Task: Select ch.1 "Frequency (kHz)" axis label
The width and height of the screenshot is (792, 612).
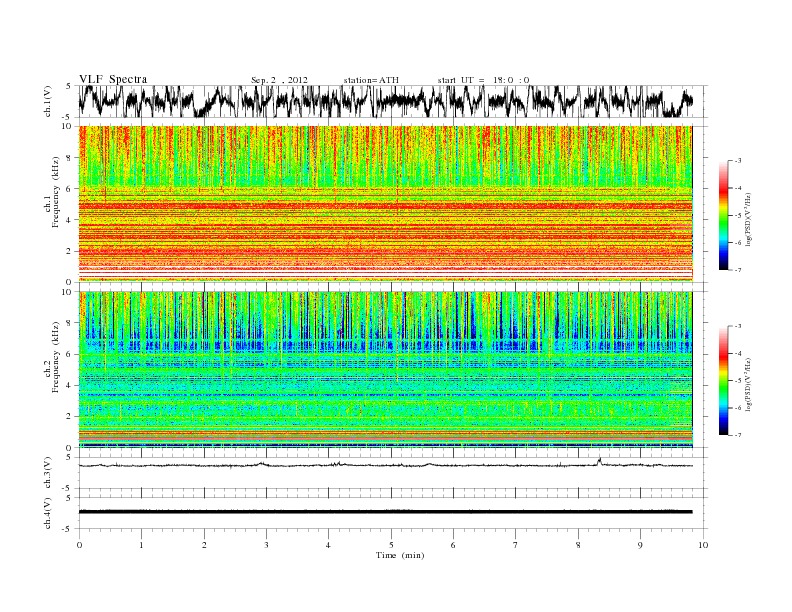Action: tap(56, 192)
